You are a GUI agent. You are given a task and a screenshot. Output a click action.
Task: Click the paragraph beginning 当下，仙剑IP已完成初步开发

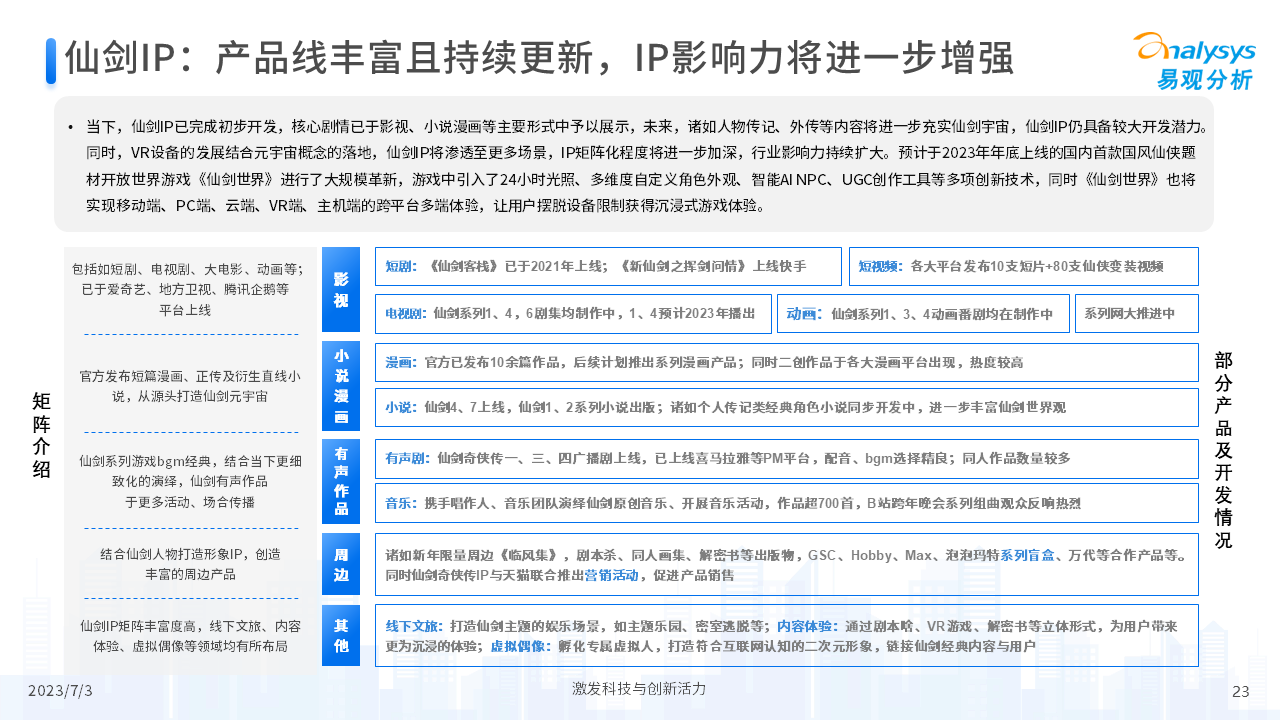[640, 167]
